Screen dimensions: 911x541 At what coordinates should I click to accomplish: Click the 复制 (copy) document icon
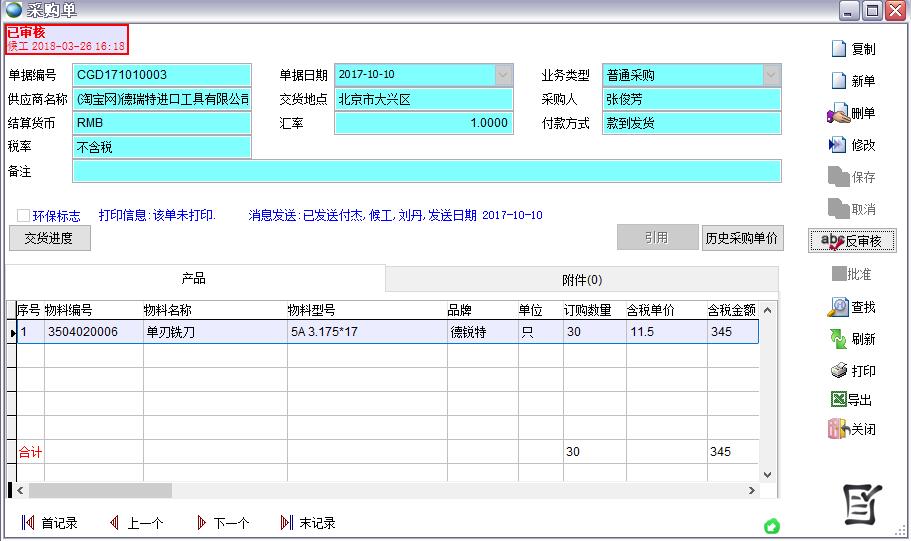pyautogui.click(x=839, y=49)
